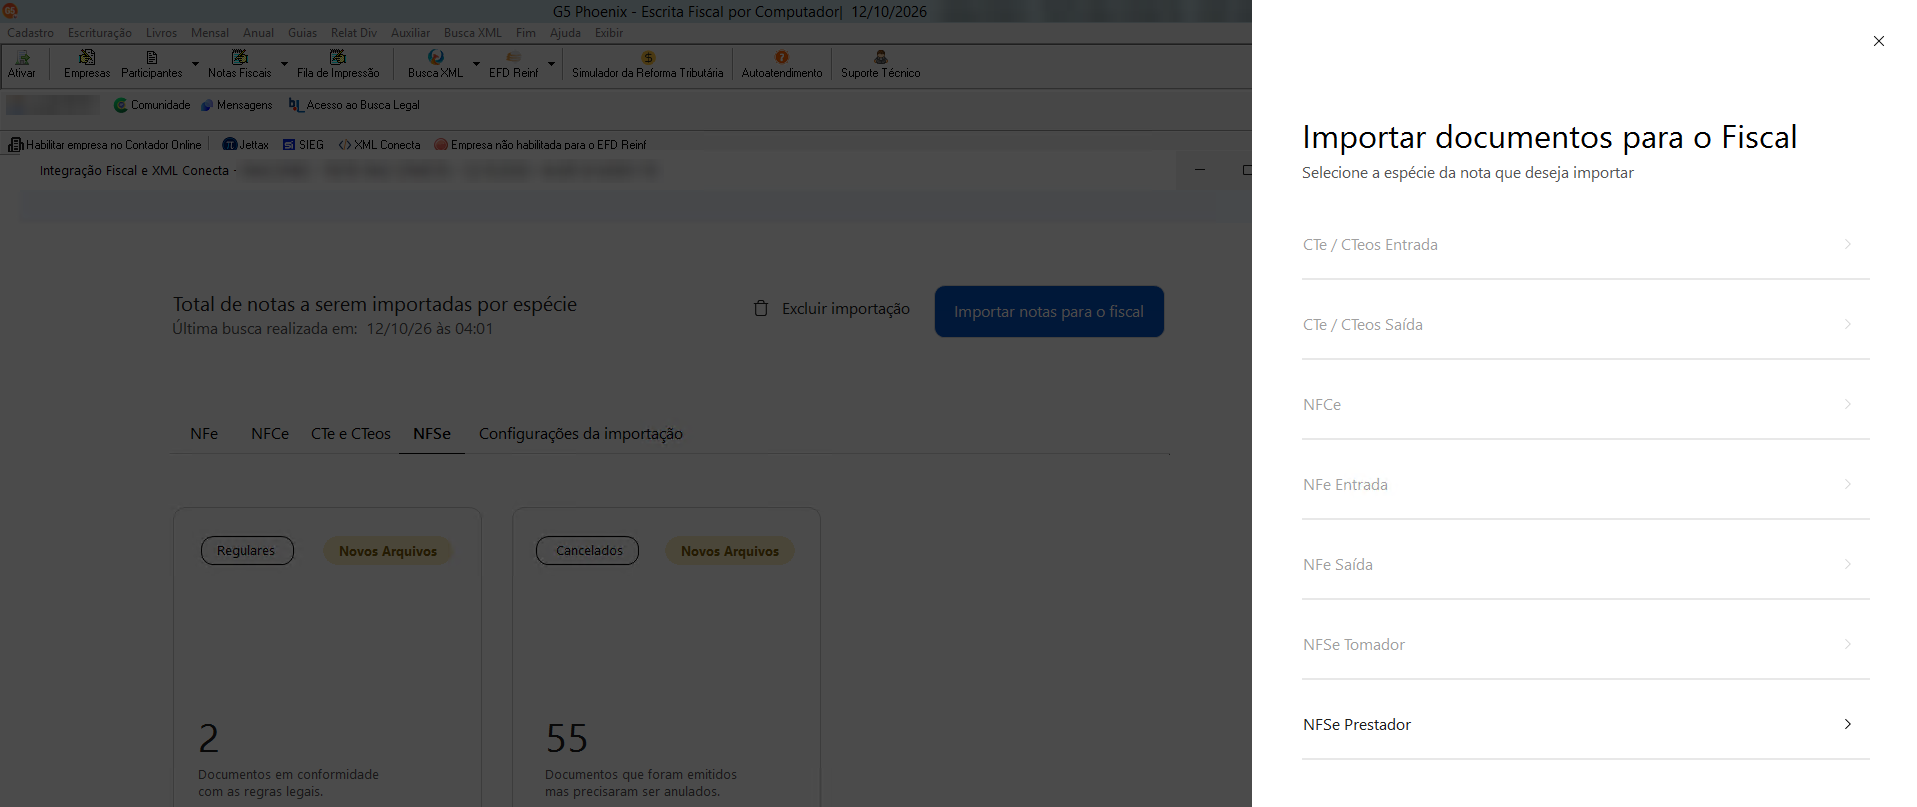The width and height of the screenshot is (1917, 807).
Task: Click the Regulares filter button
Action: click(x=247, y=551)
